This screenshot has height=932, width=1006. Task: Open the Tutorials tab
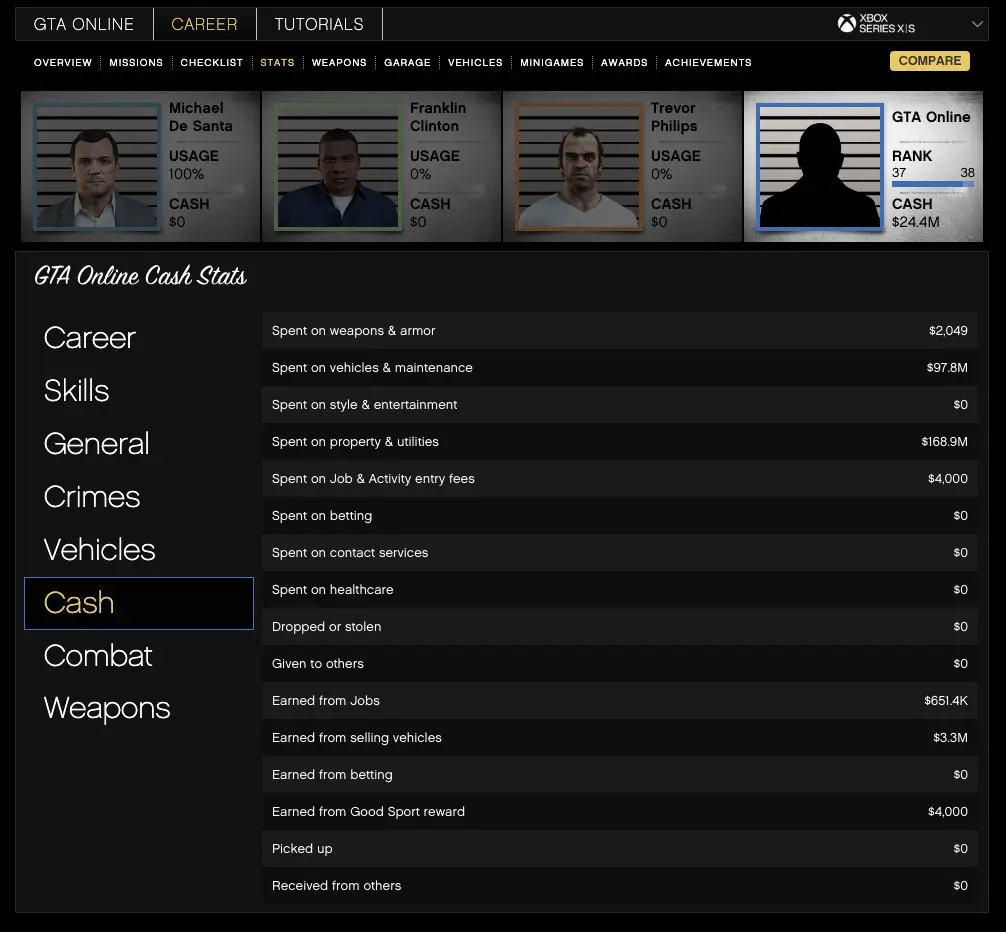point(319,24)
